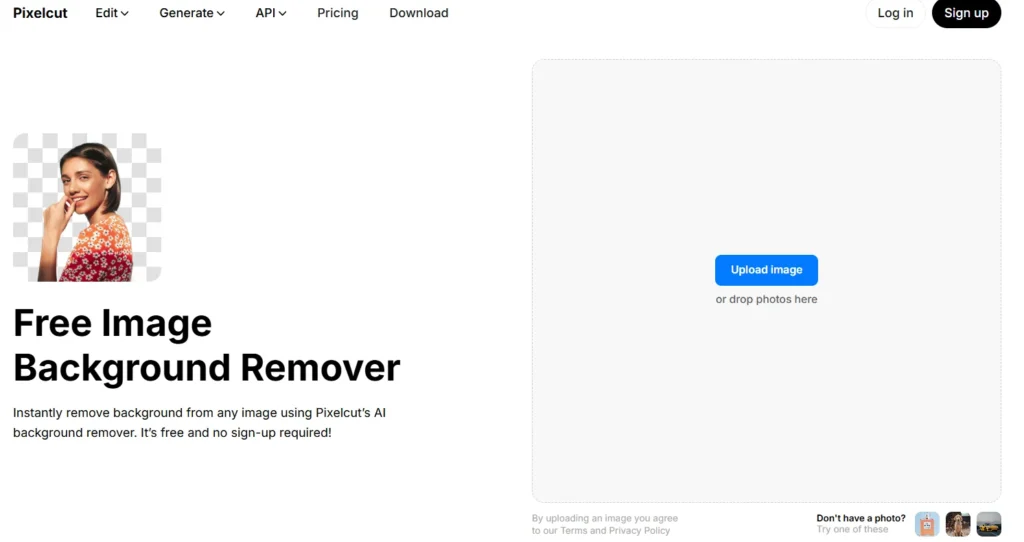Open the Download page
Viewport: 1024px width, 542px height.
[419, 13]
